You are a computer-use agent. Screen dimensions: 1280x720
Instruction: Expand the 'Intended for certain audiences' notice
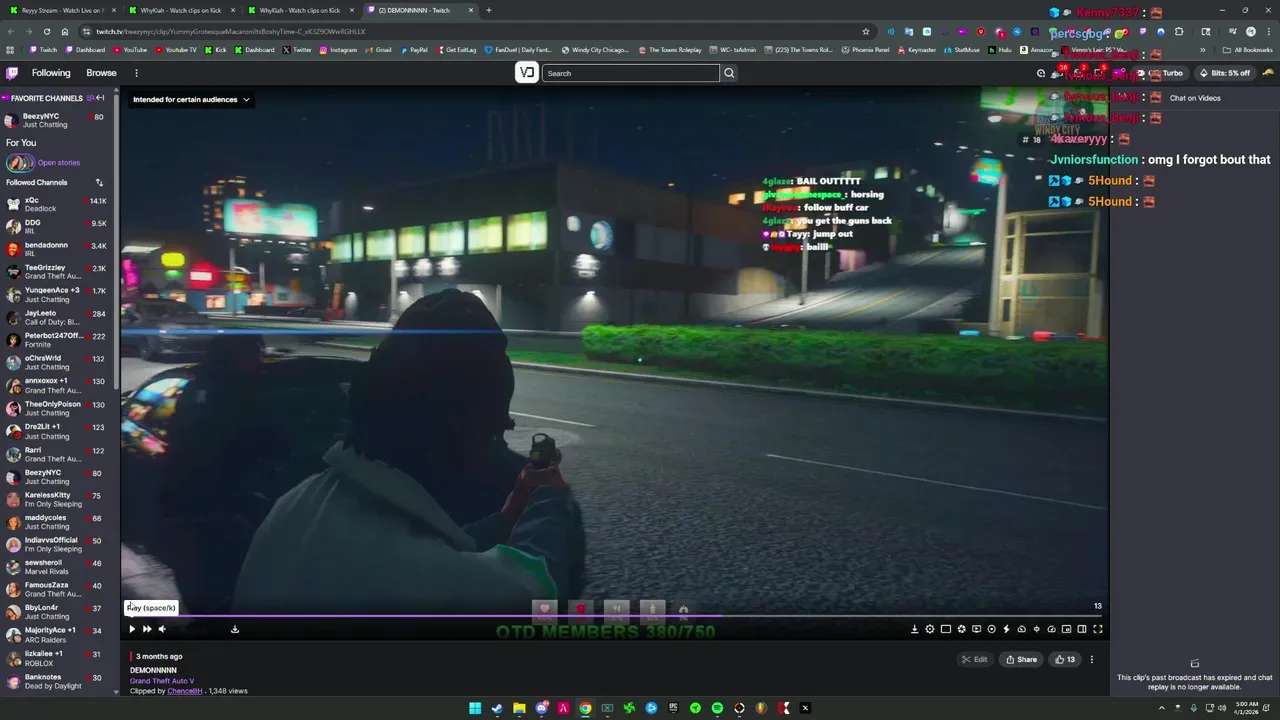191,99
